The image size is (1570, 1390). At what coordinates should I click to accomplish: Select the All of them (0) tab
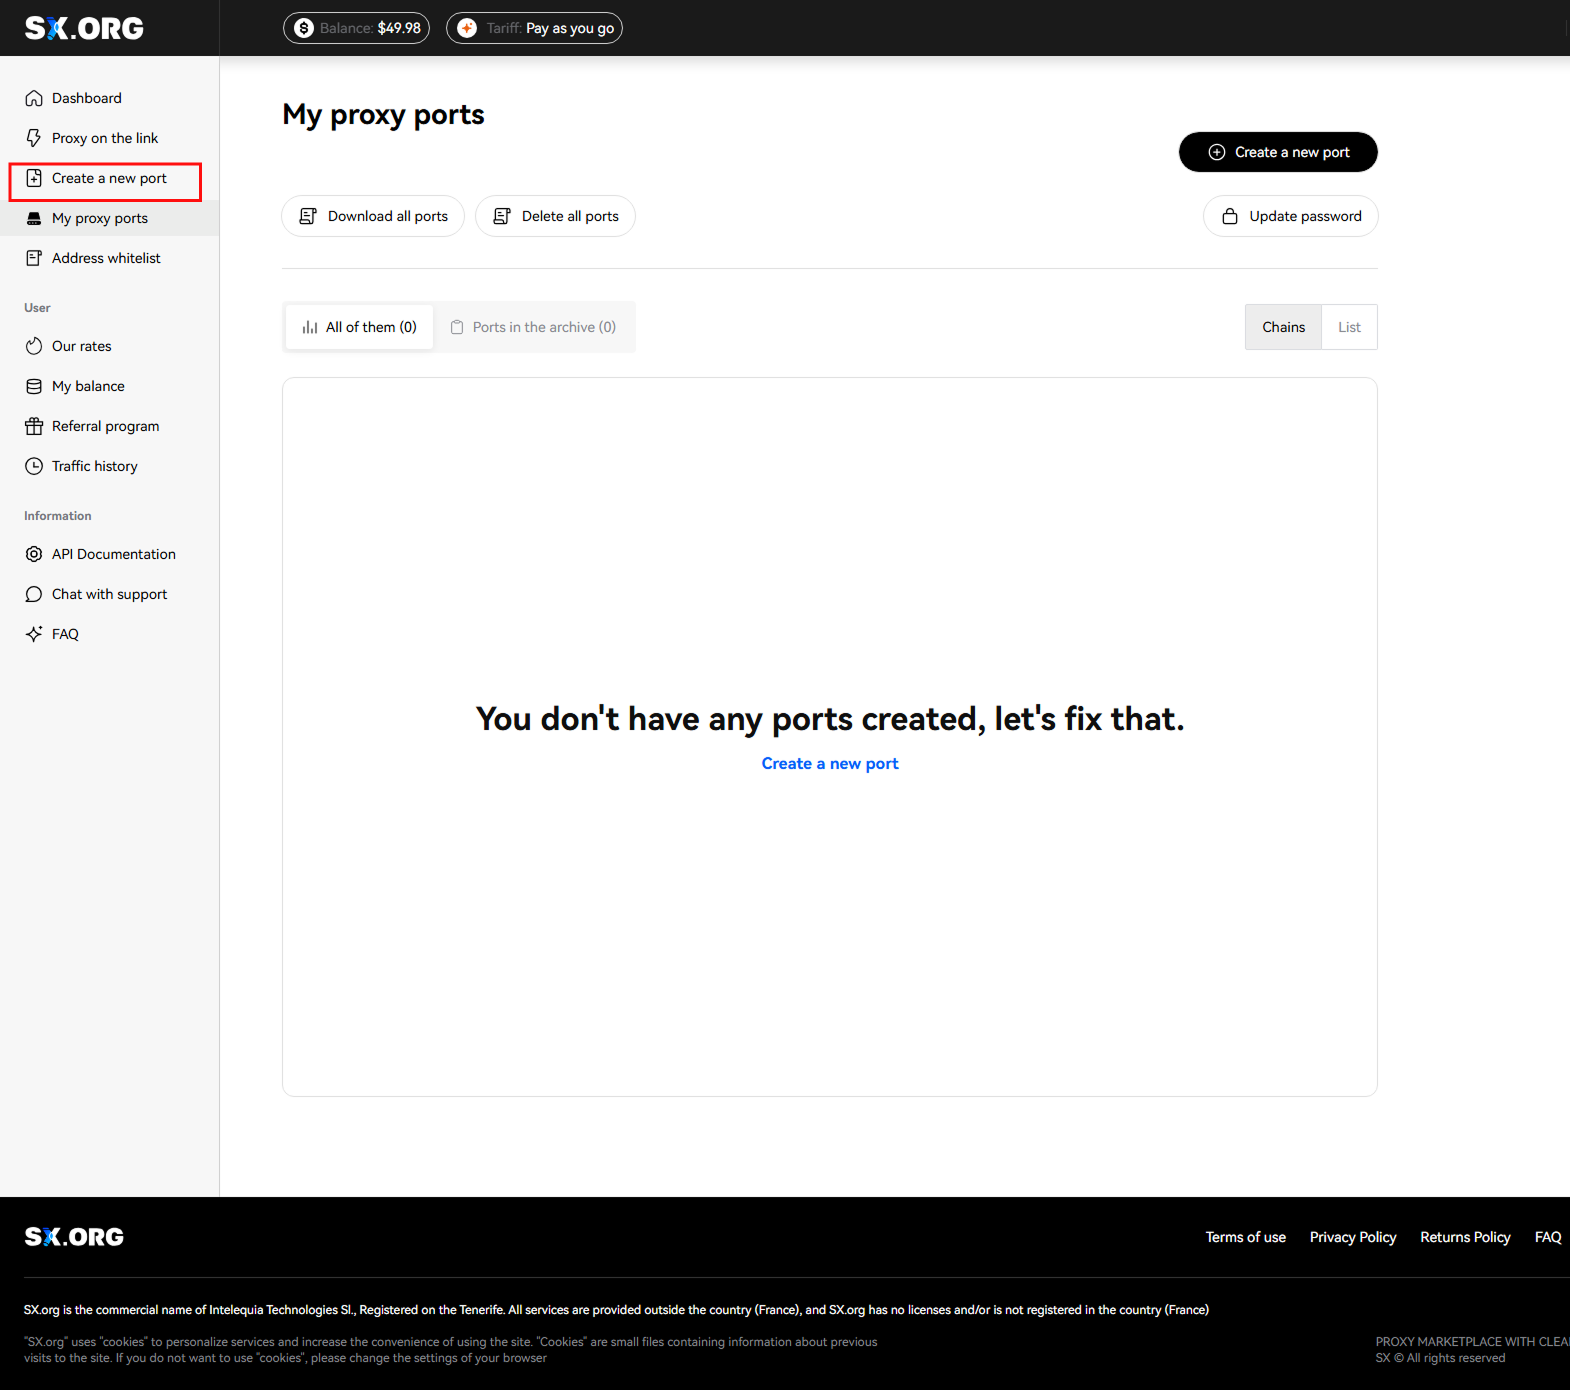tap(360, 327)
